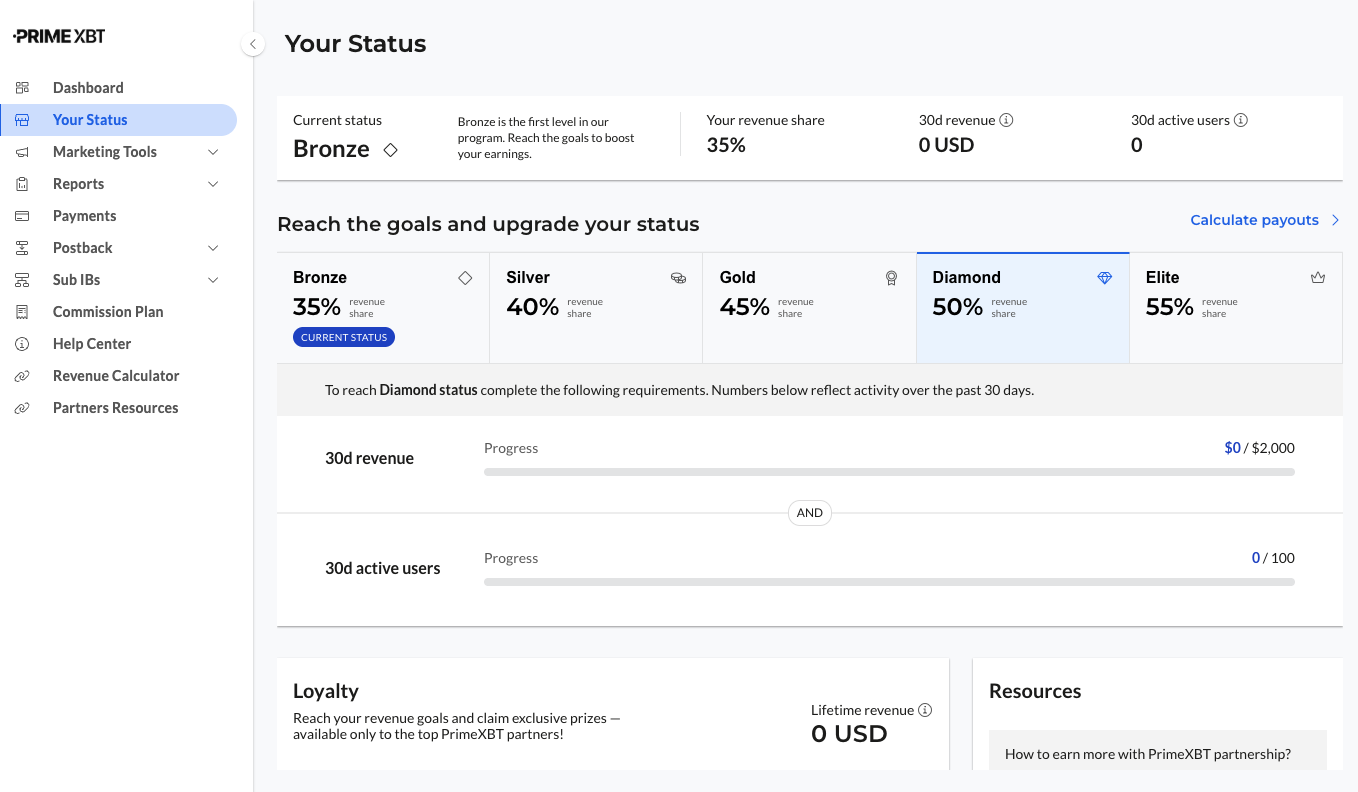
Task: Expand the Sub IBs submenu chevron
Action: 213,280
